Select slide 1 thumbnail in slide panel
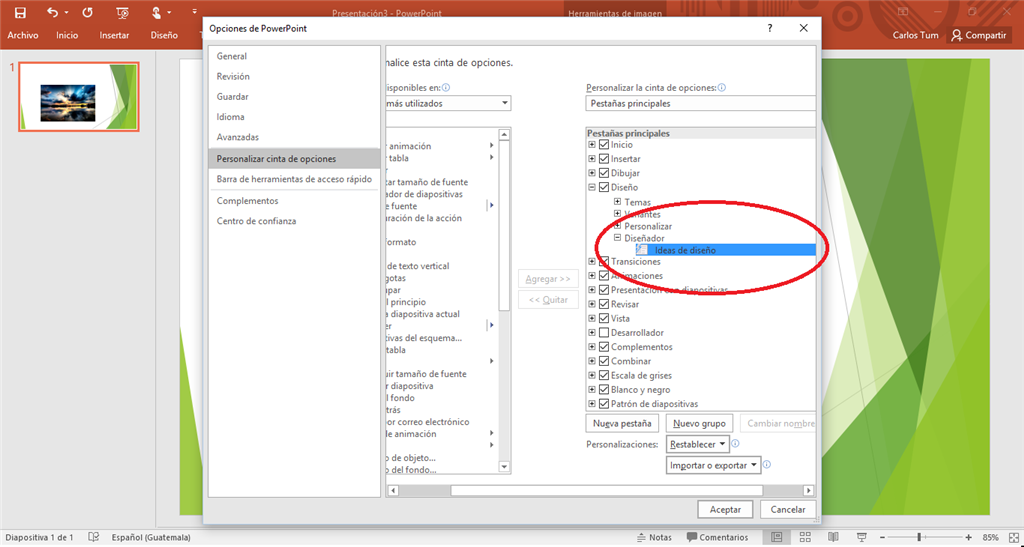 click(x=78, y=97)
